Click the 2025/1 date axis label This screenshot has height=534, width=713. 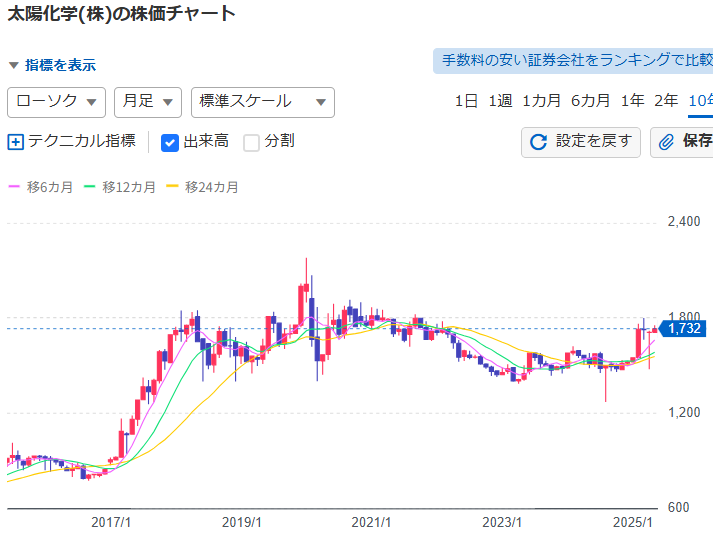point(633,522)
